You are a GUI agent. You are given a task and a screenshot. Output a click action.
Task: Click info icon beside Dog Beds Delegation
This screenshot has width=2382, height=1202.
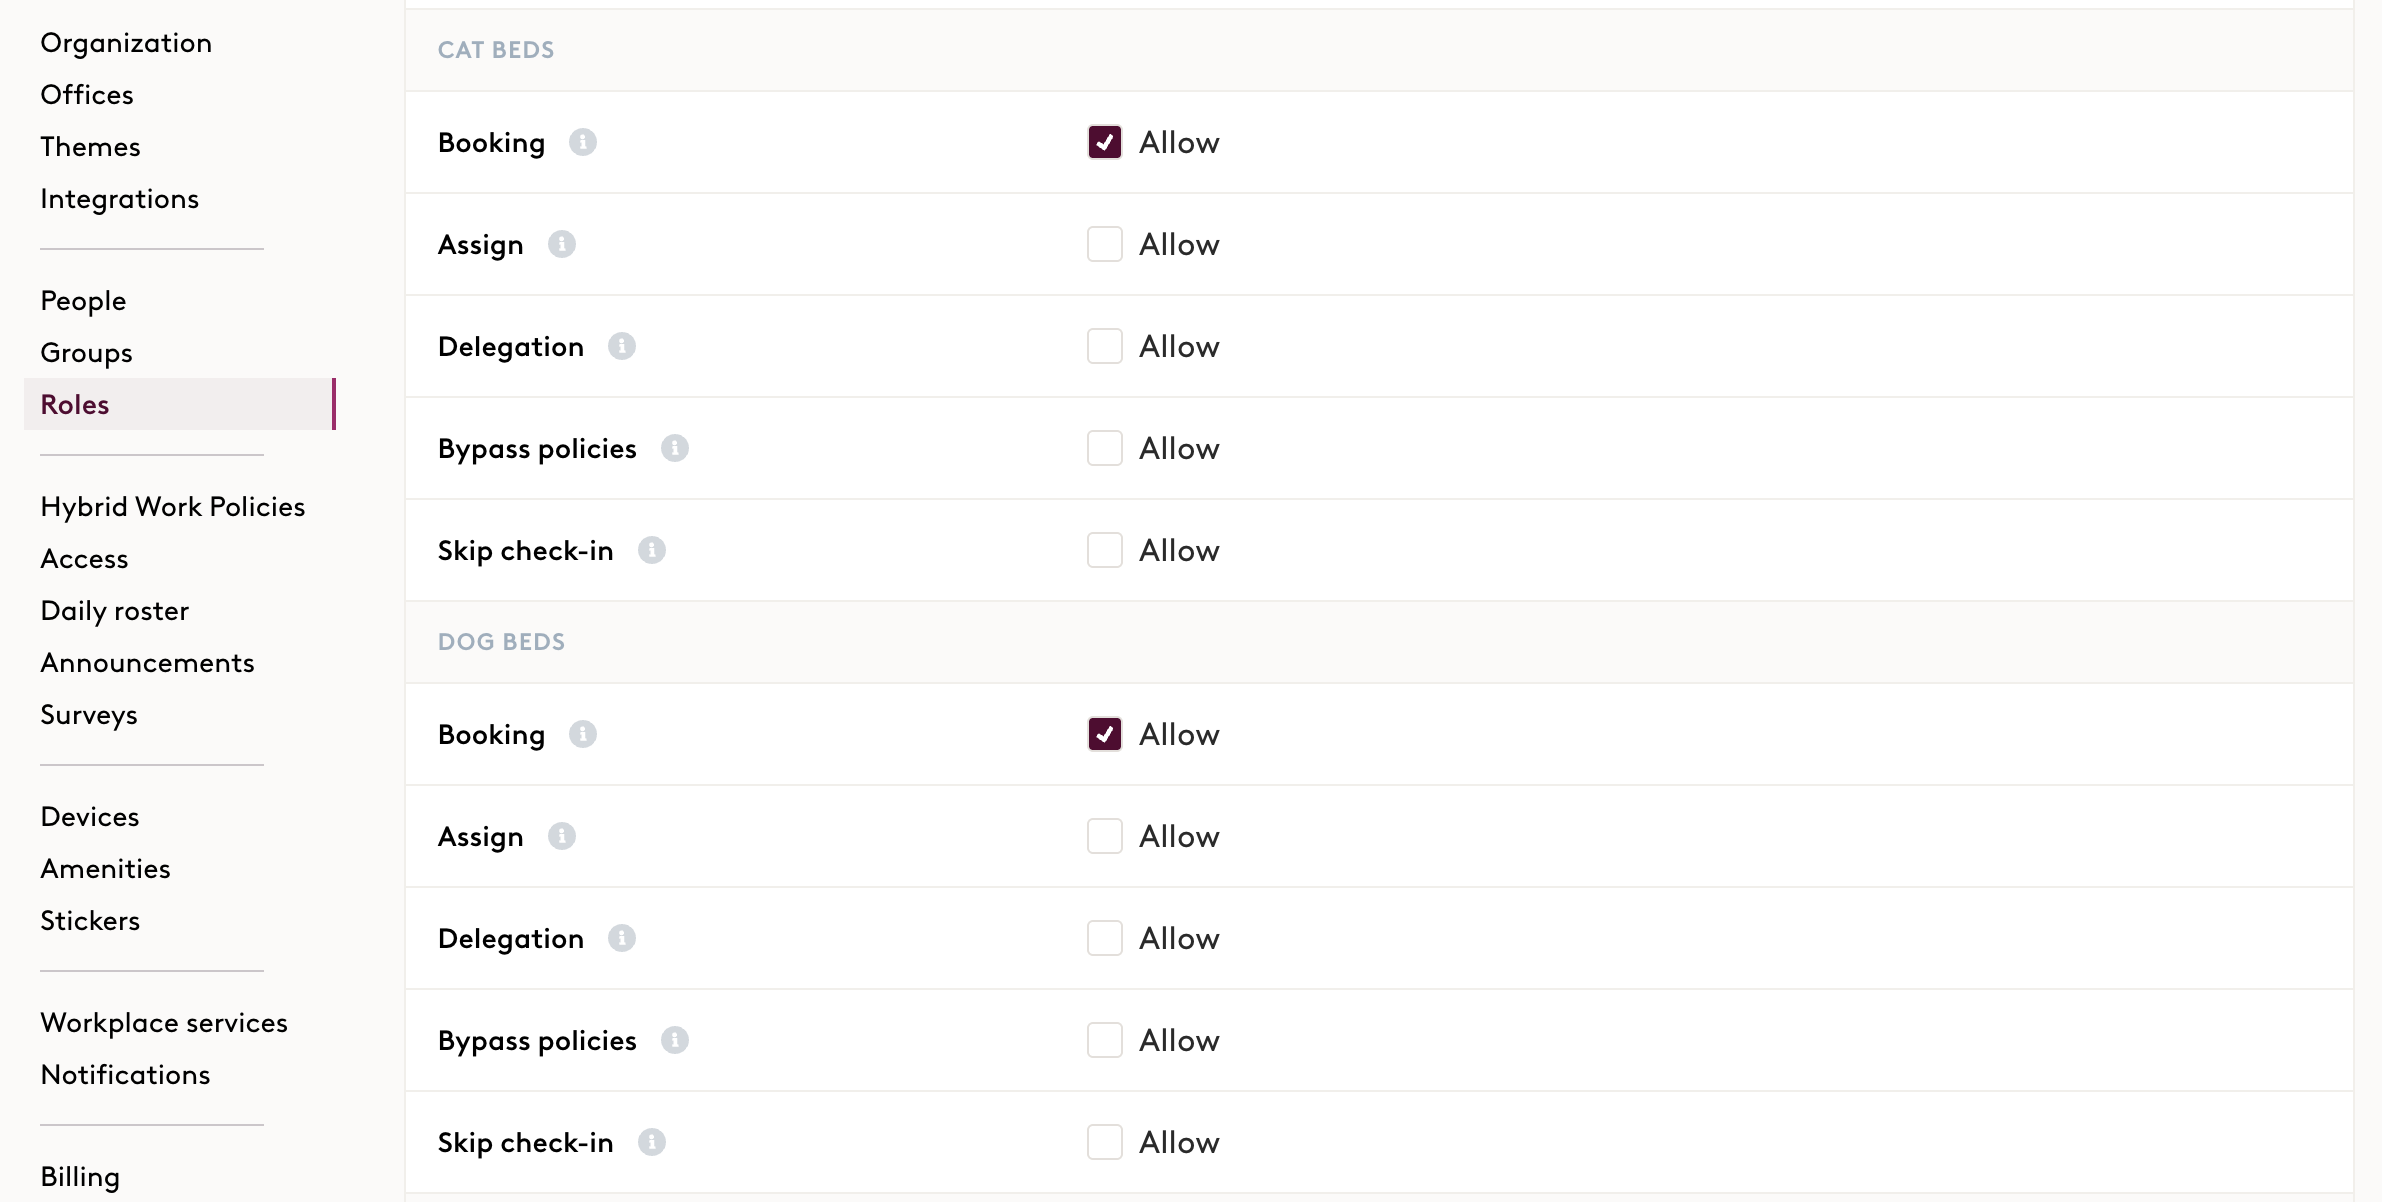pyautogui.click(x=622, y=939)
